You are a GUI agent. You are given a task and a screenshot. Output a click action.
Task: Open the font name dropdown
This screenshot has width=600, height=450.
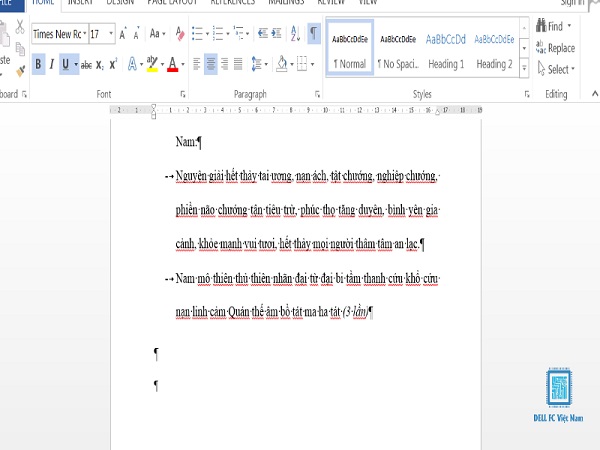click(85, 34)
